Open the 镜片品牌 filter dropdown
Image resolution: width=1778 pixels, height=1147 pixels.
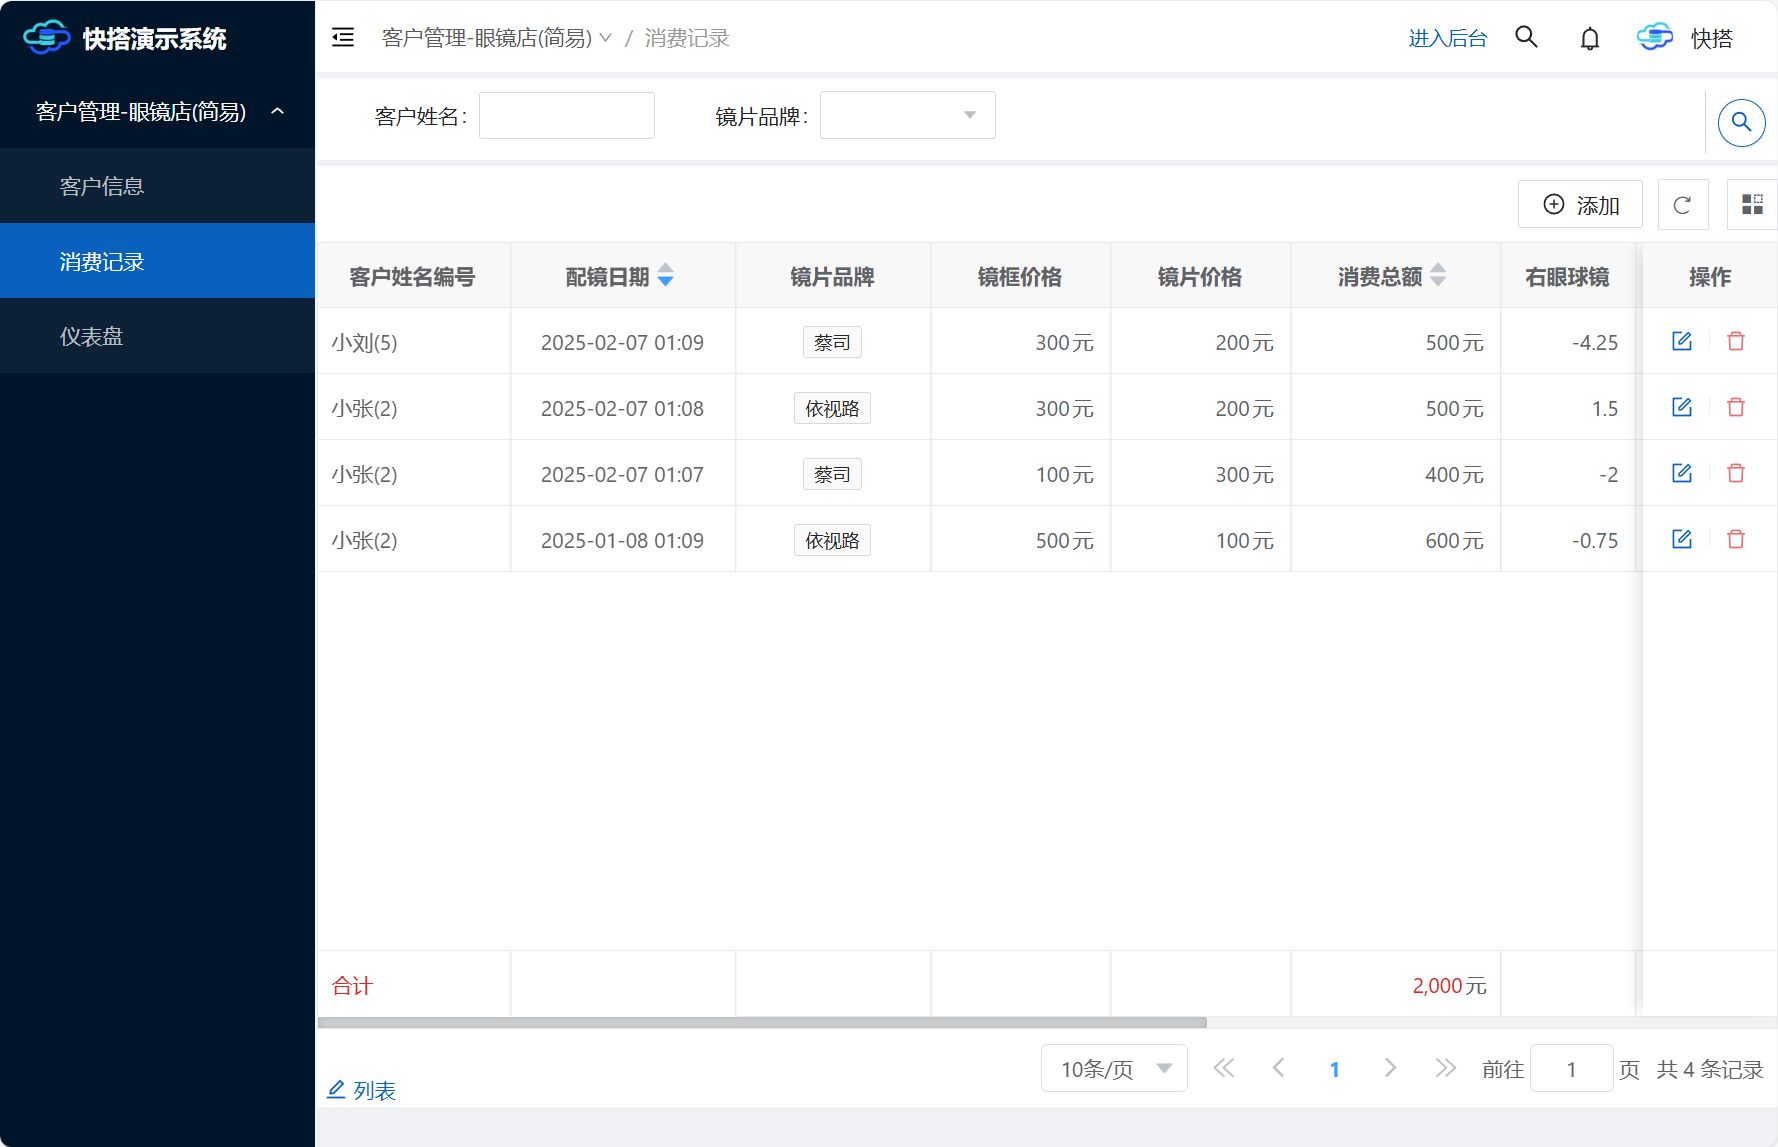(907, 115)
